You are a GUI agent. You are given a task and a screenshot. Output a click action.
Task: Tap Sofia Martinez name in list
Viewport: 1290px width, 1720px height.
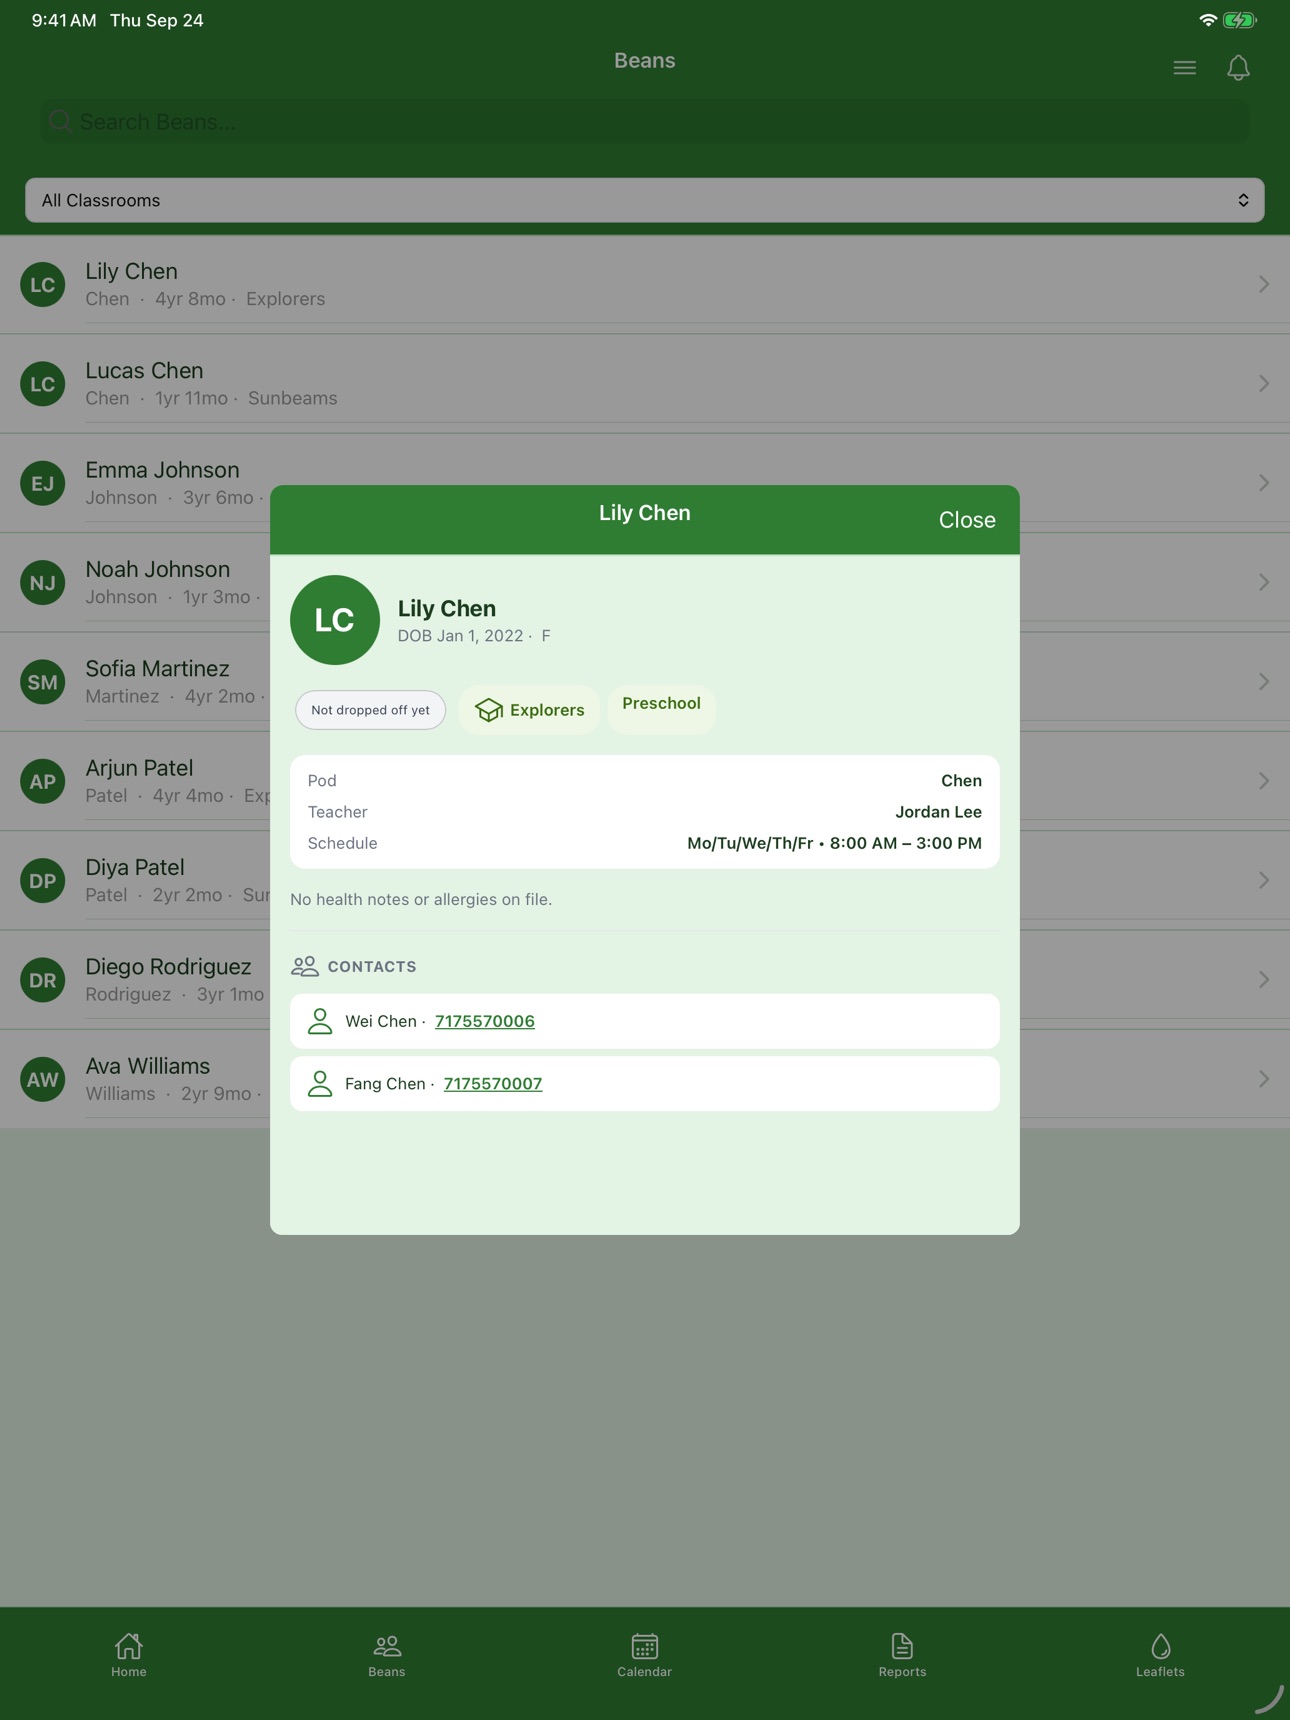pyautogui.click(x=157, y=668)
